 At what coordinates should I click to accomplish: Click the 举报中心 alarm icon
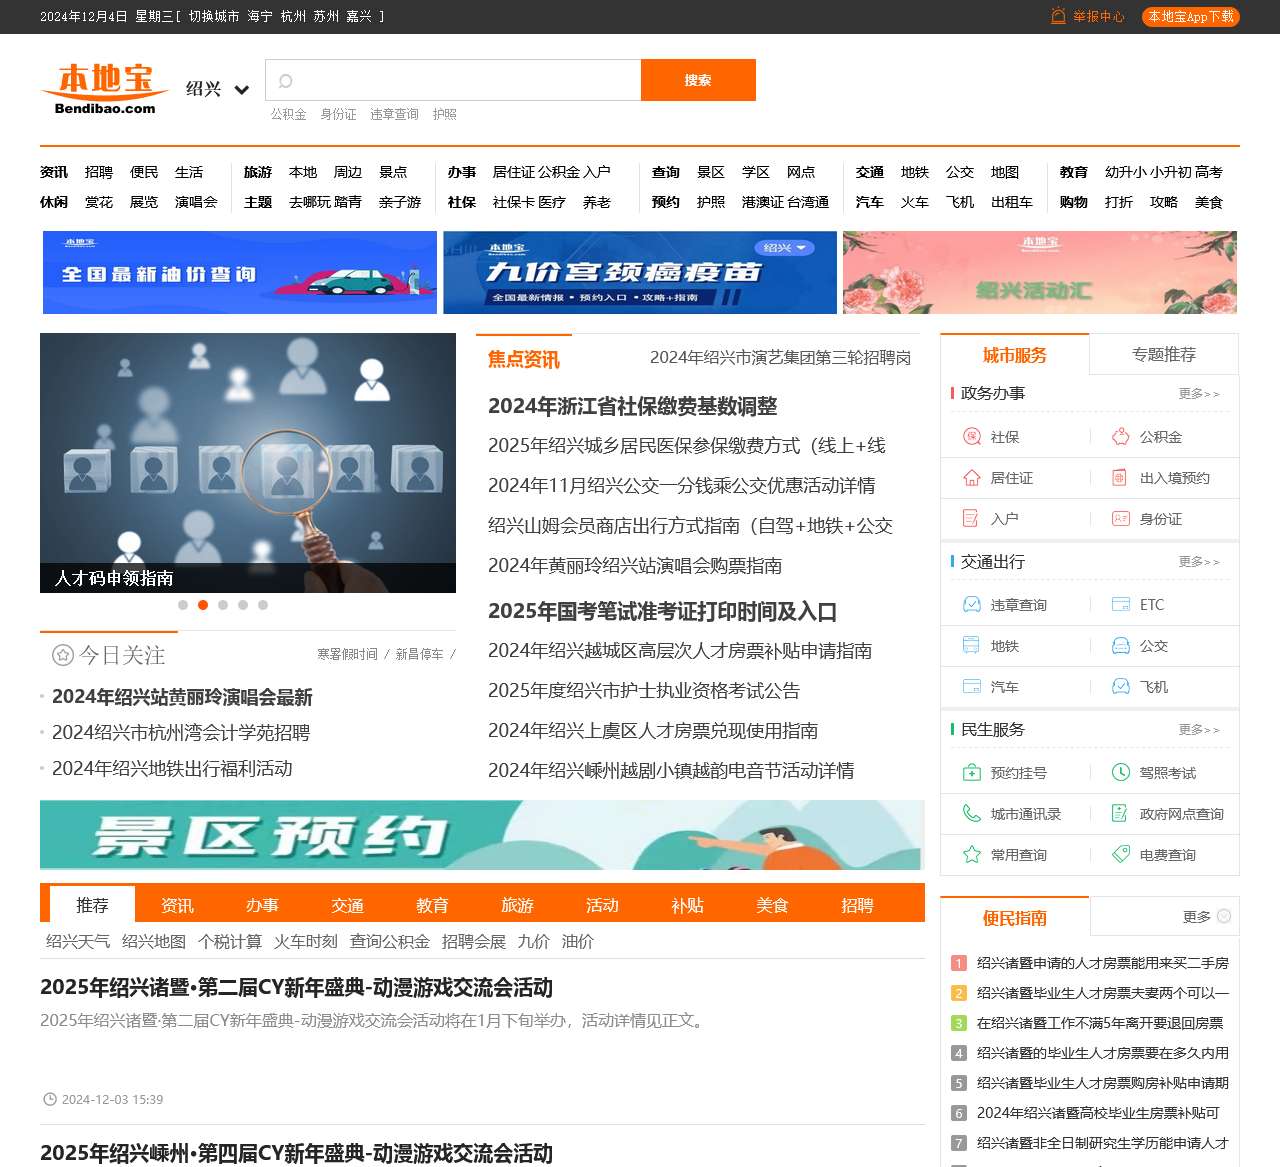(1058, 16)
